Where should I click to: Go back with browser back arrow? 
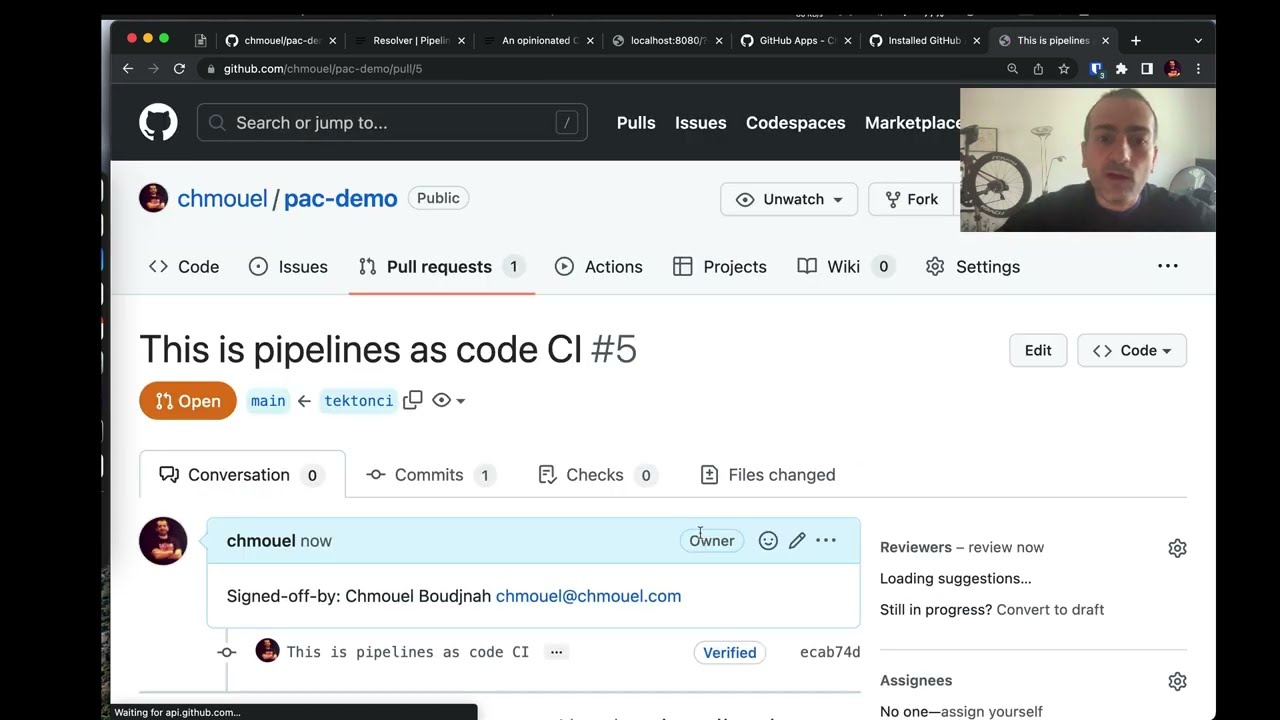pos(128,69)
